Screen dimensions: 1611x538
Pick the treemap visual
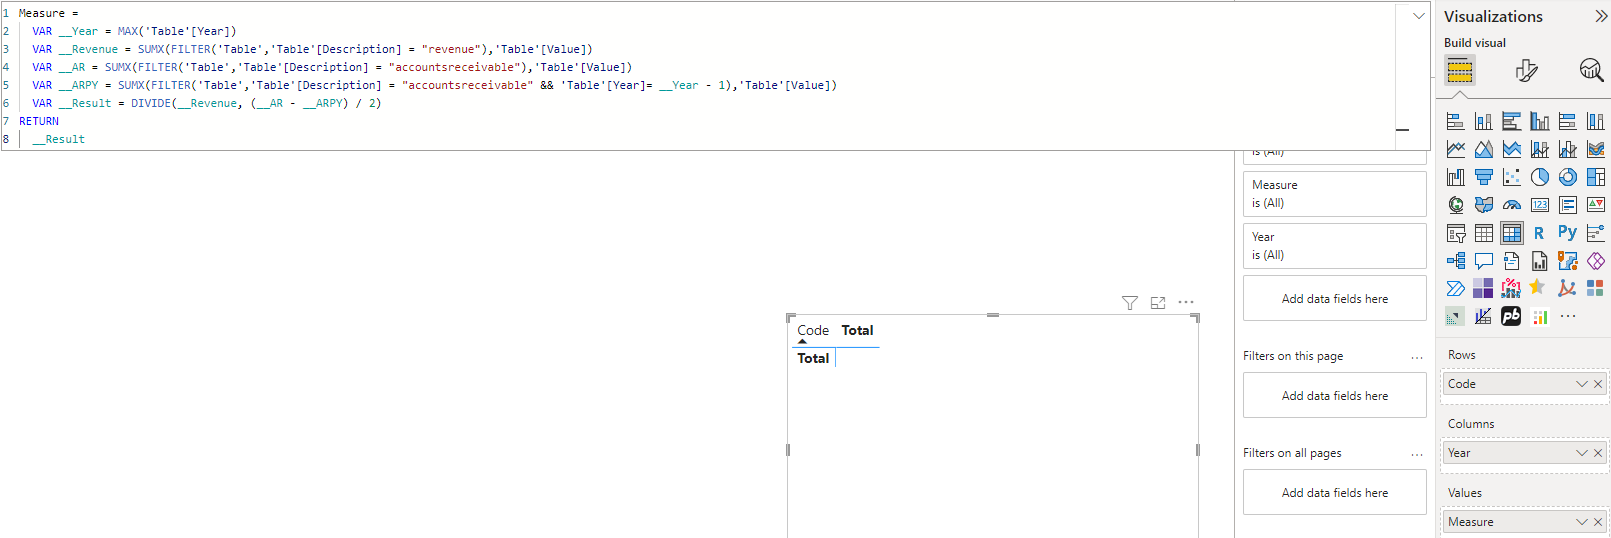click(x=1596, y=177)
